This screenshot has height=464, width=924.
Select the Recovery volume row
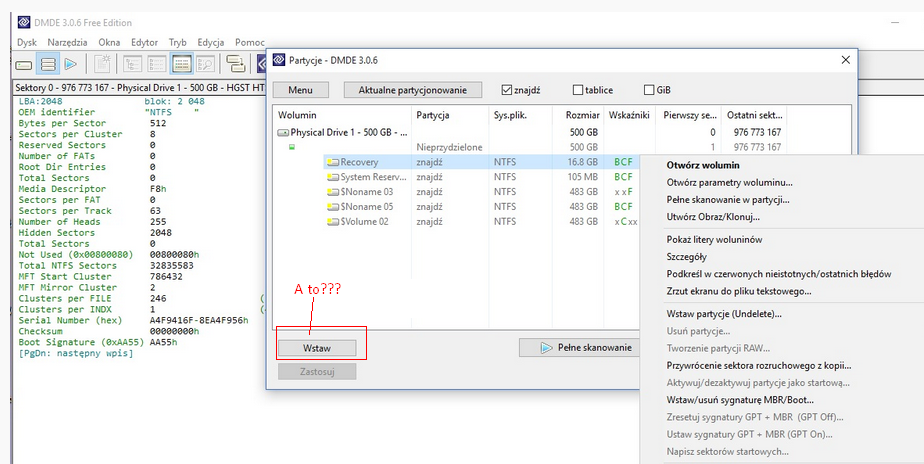coord(457,162)
